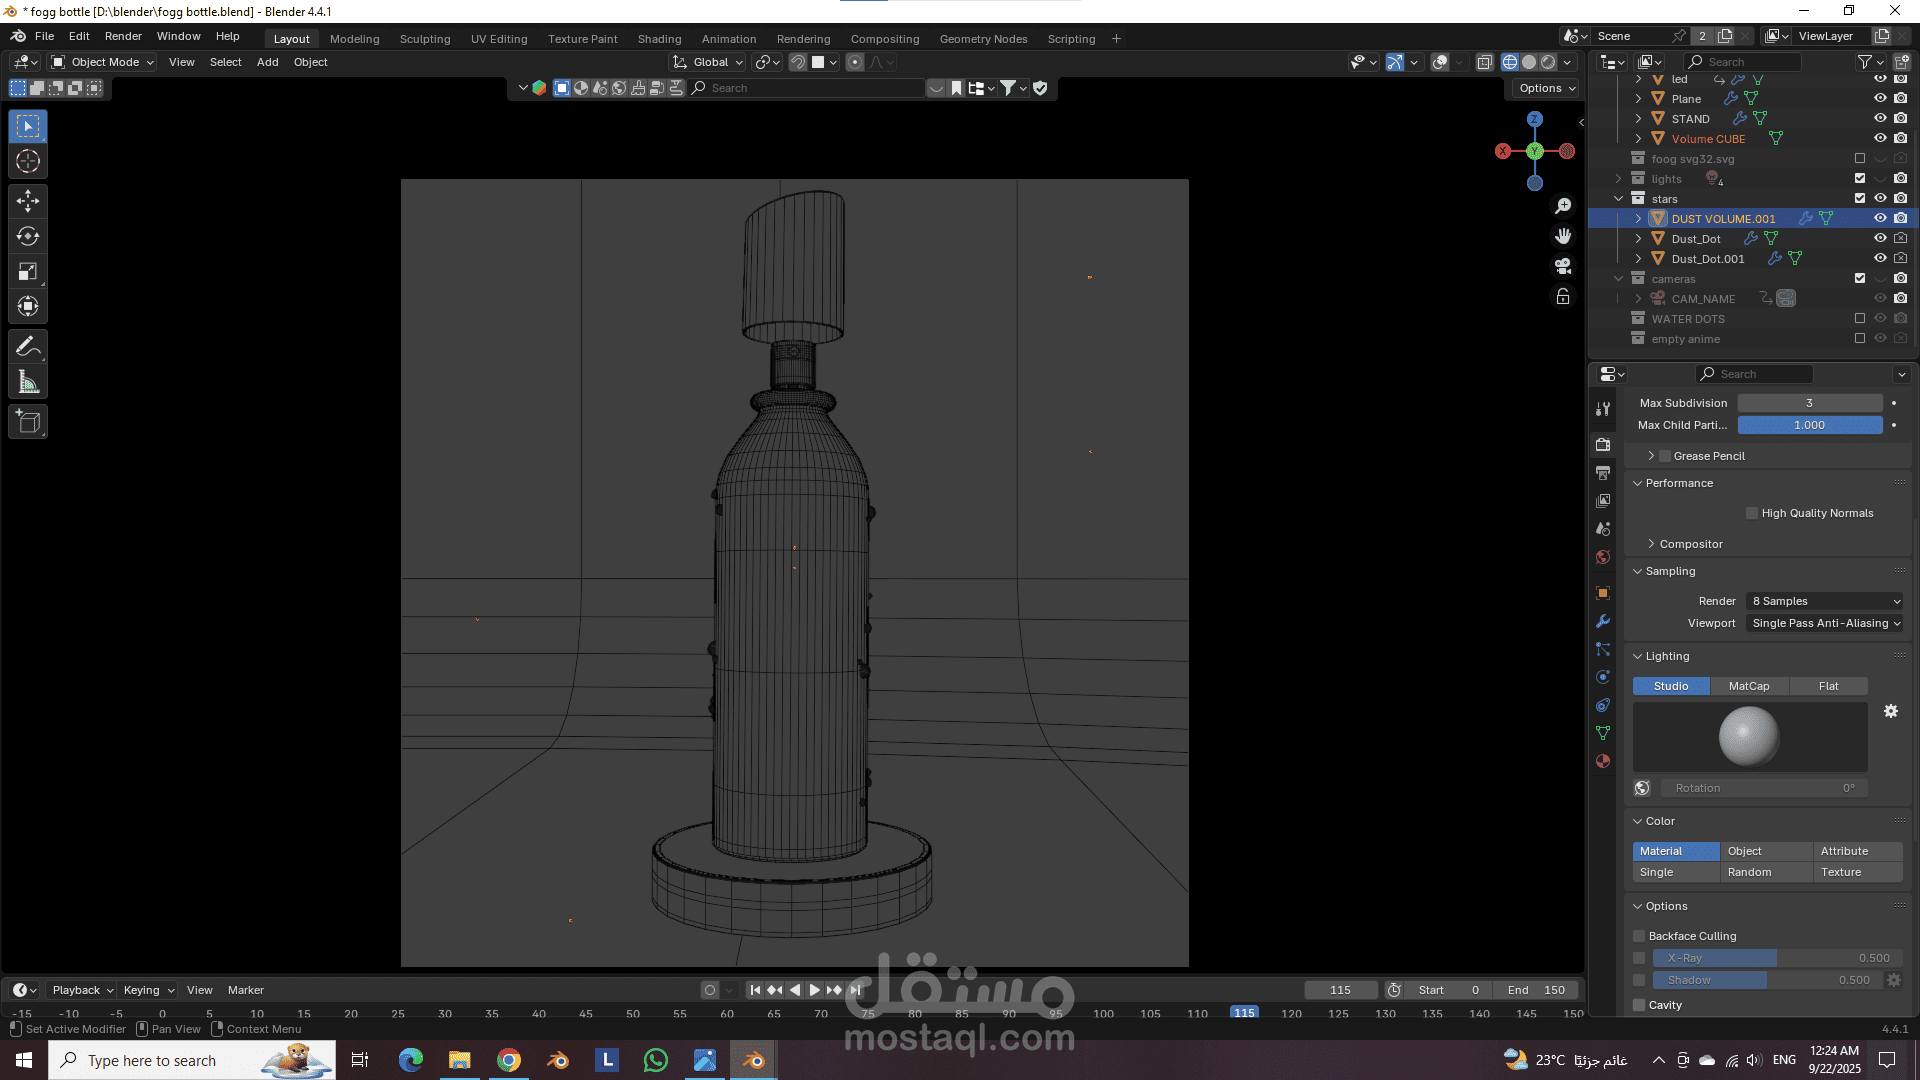Image resolution: width=1920 pixels, height=1080 pixels.
Task: Open the Object Mode dropdown
Action: tap(103, 62)
